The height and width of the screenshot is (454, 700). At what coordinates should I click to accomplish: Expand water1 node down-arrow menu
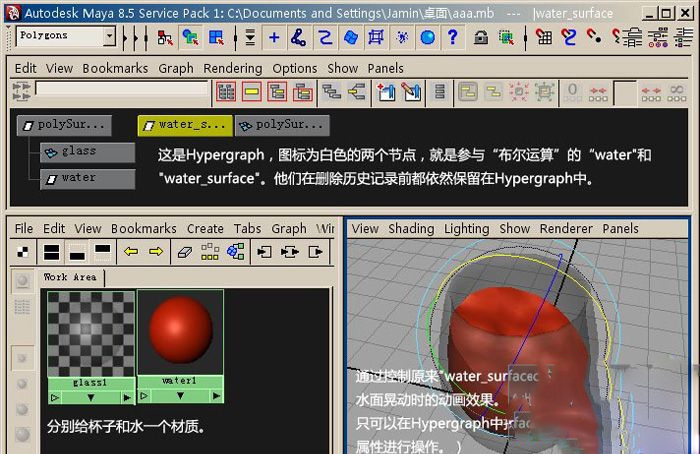[180, 396]
